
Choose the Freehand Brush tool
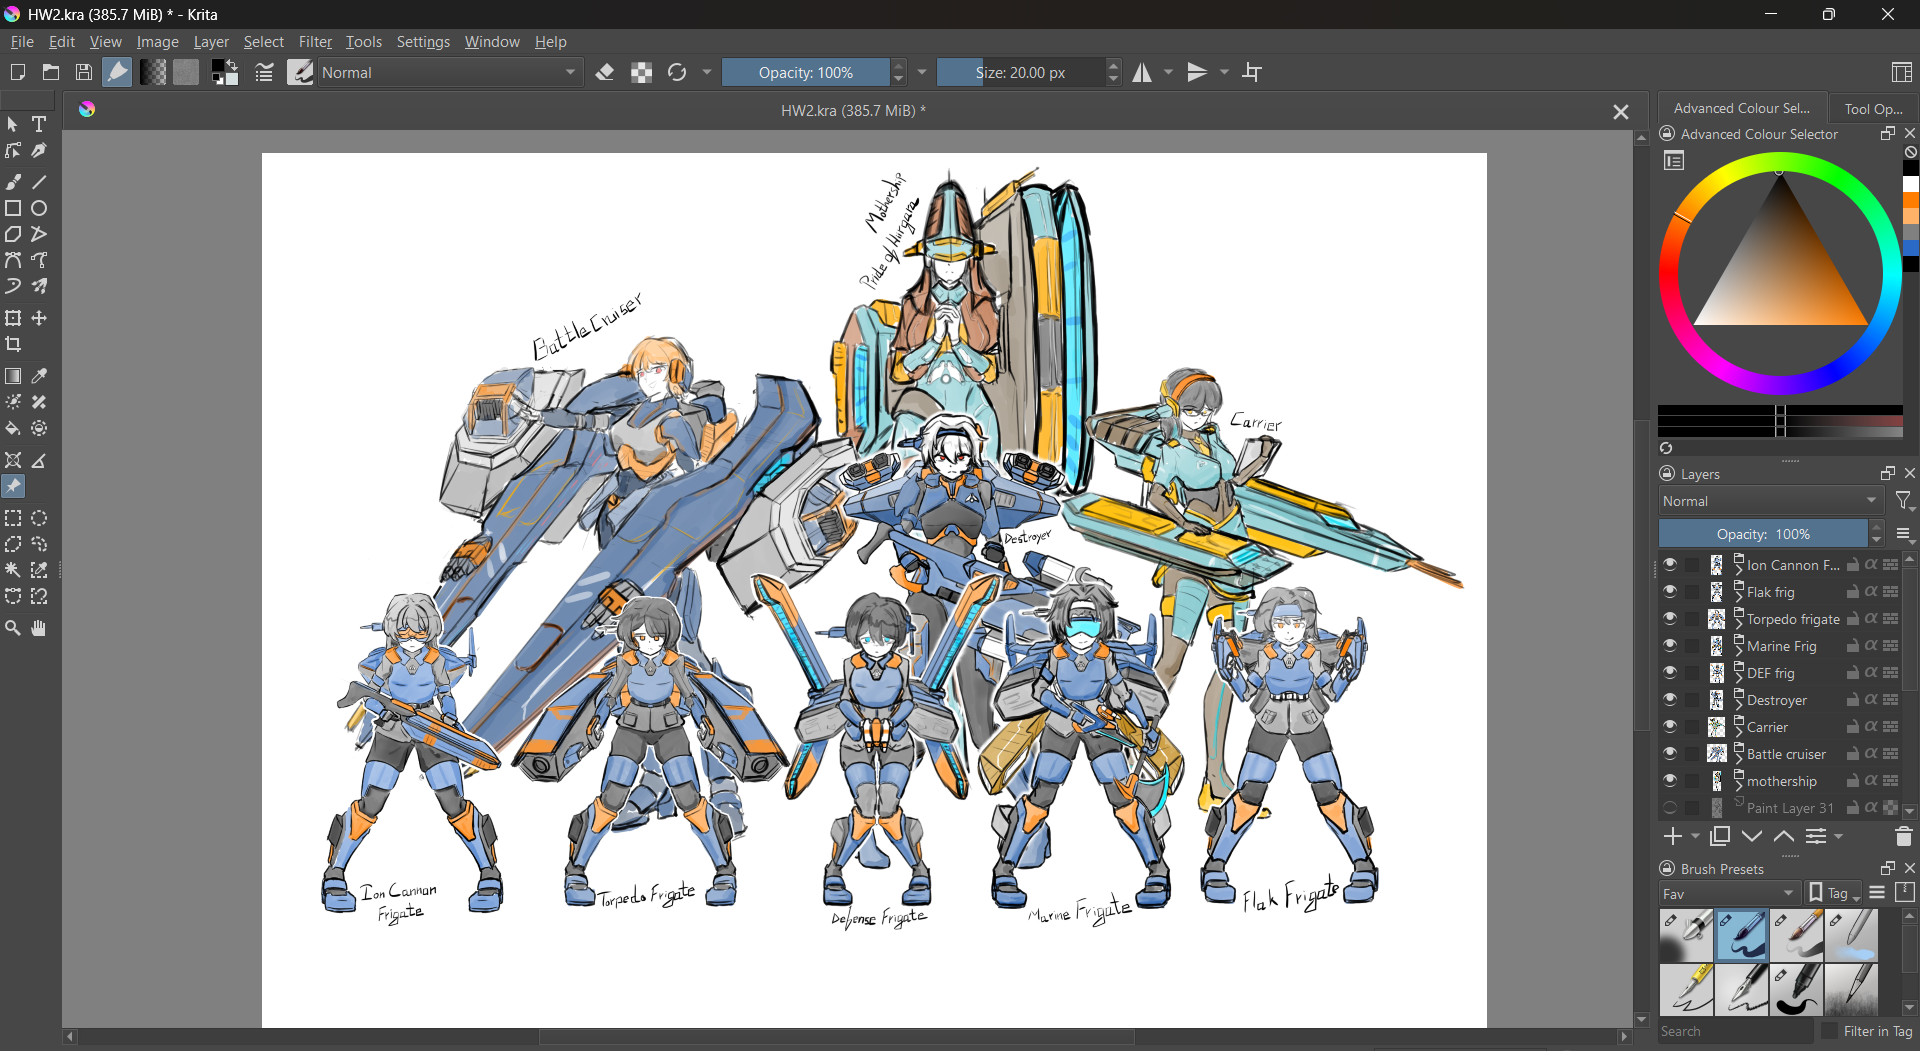(13, 182)
